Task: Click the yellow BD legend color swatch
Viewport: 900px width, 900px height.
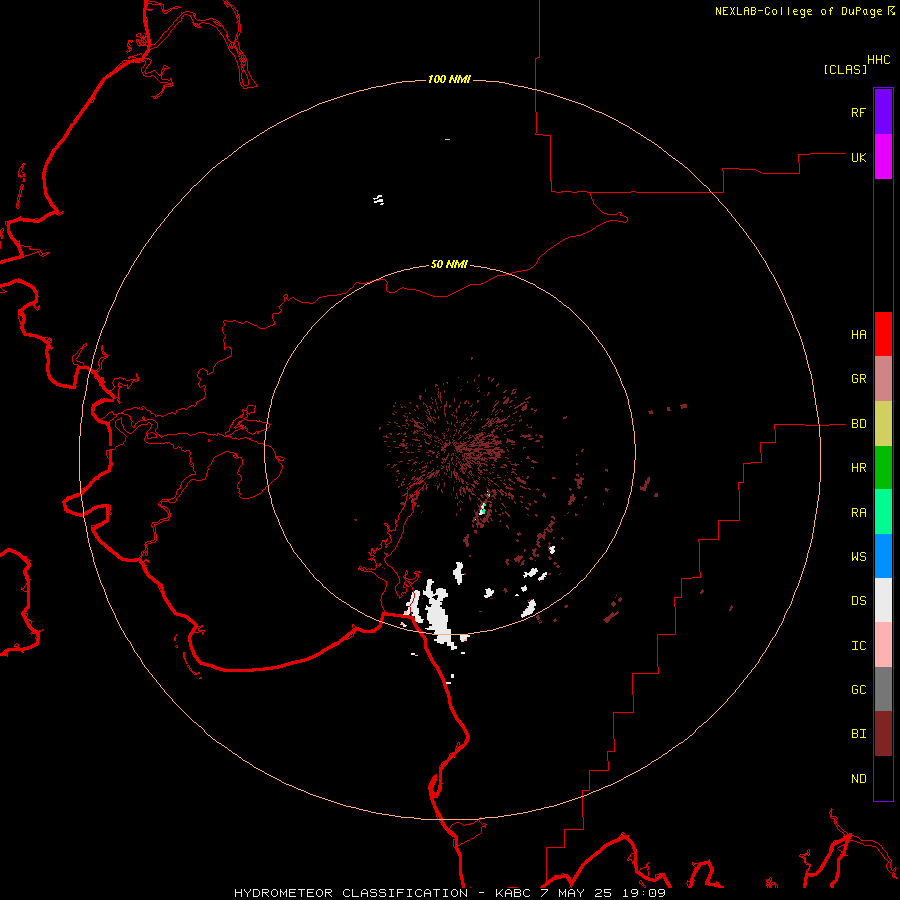Action: coord(883,424)
